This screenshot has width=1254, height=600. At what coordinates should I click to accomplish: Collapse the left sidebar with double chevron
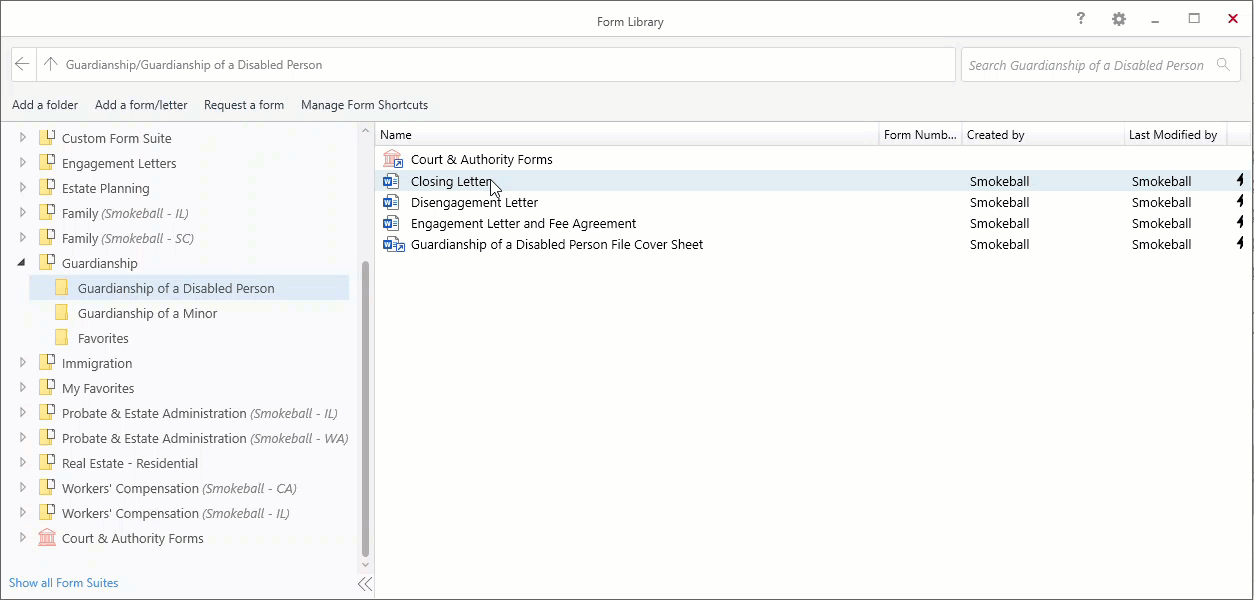[363, 583]
